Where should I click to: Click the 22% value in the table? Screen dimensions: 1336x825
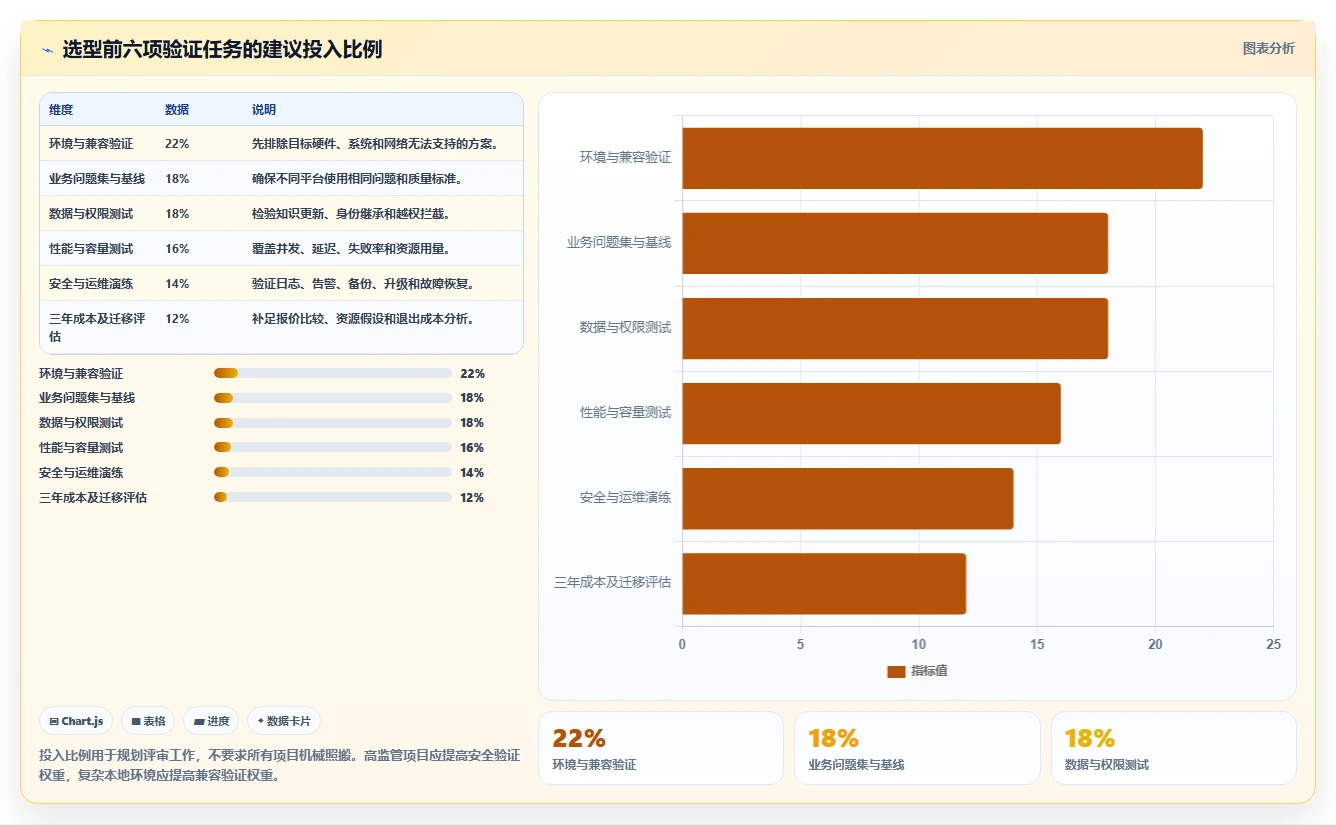click(177, 144)
